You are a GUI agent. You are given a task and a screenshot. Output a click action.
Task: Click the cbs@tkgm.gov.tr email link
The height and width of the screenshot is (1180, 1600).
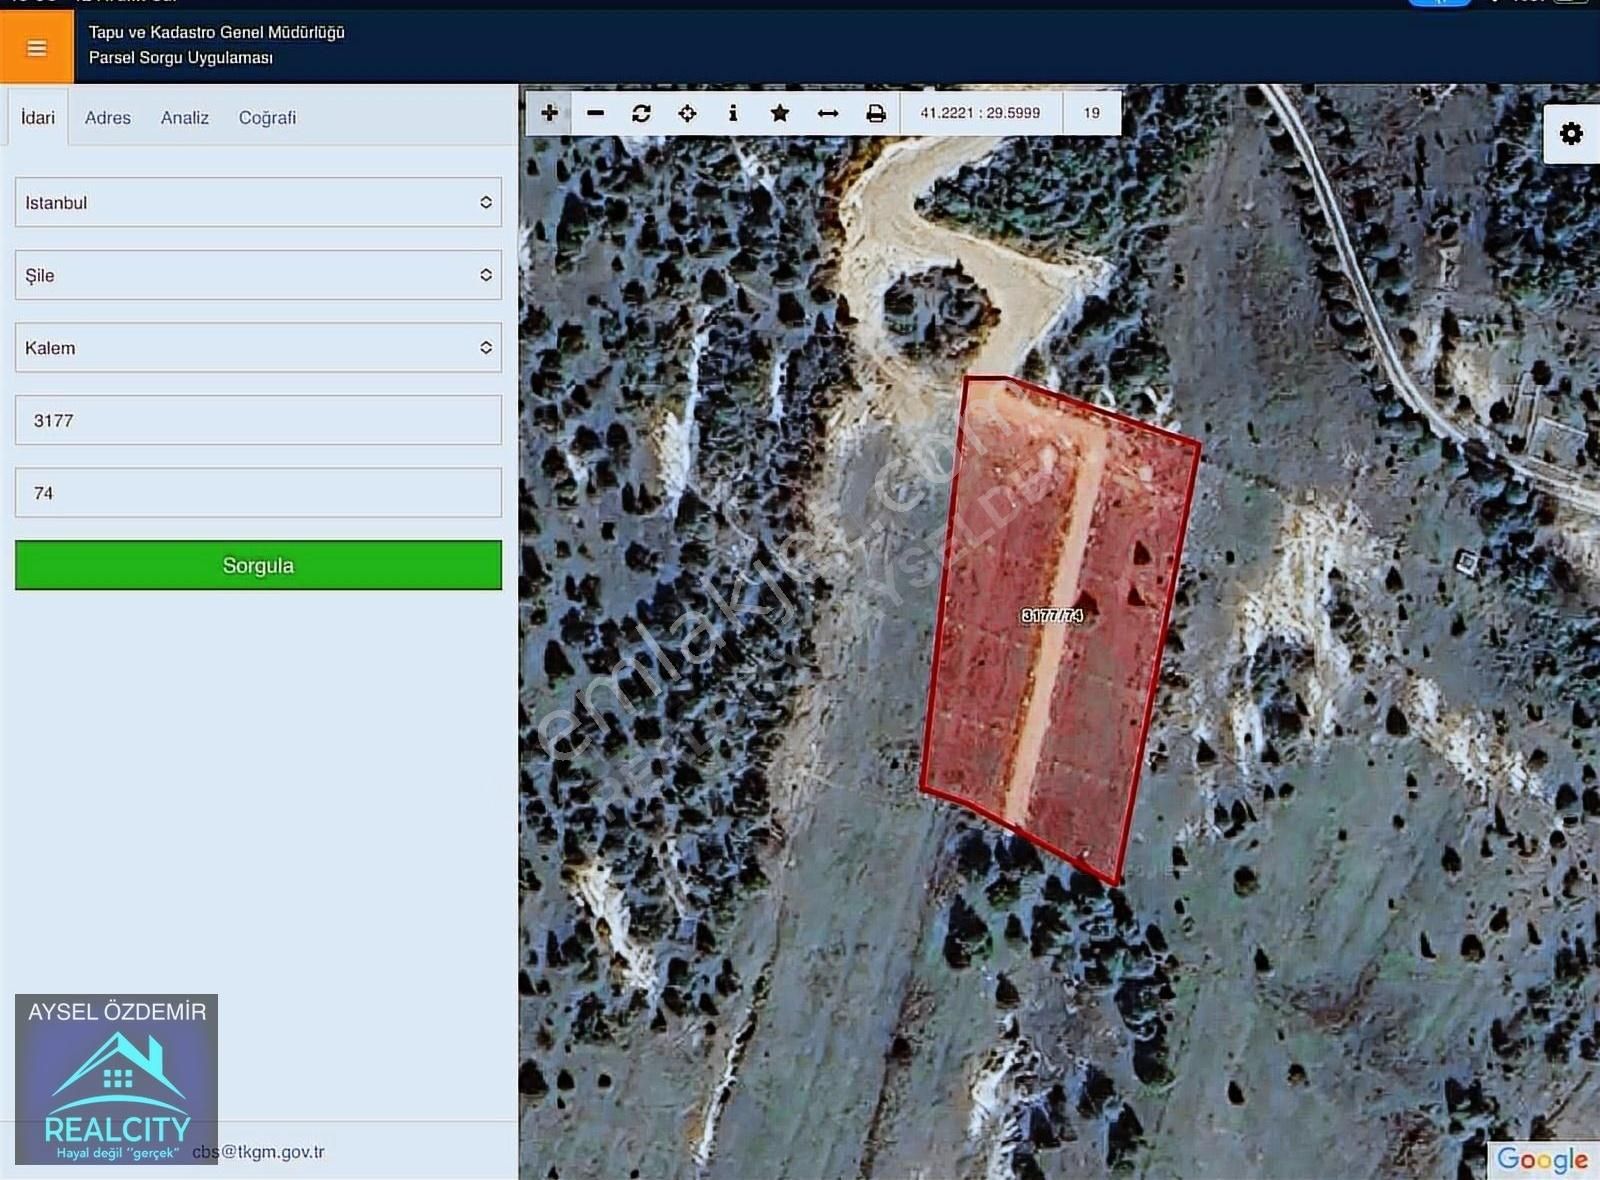[x=258, y=1152]
